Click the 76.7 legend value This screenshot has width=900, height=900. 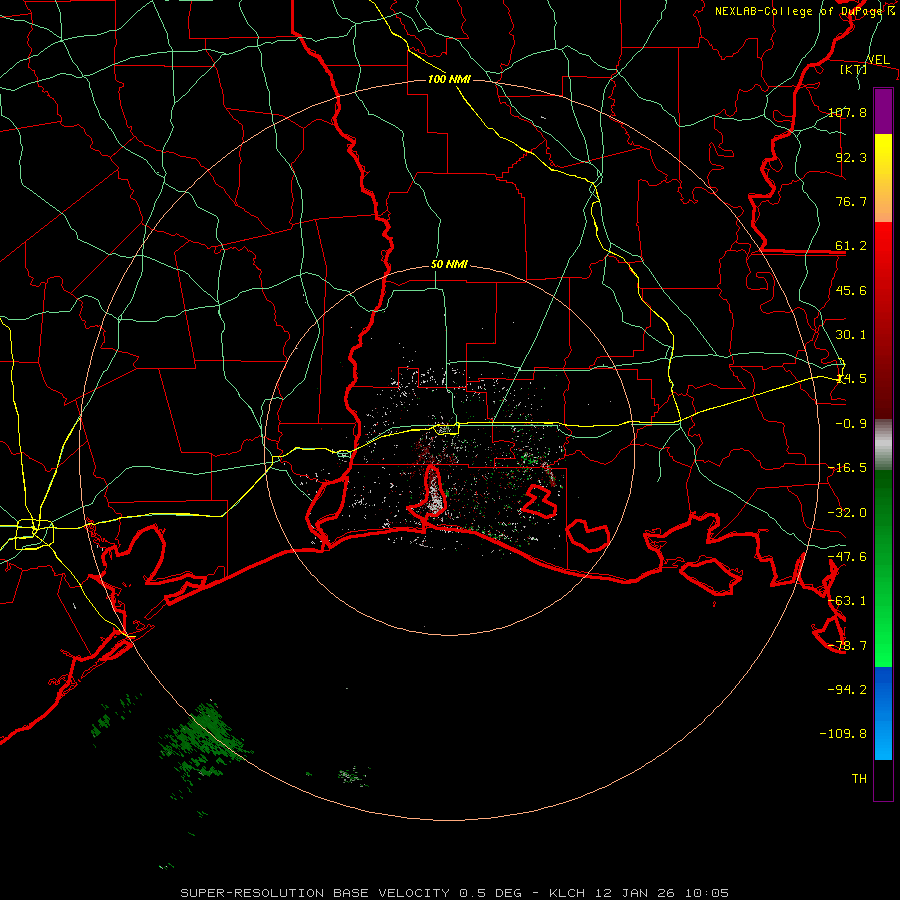tap(851, 201)
